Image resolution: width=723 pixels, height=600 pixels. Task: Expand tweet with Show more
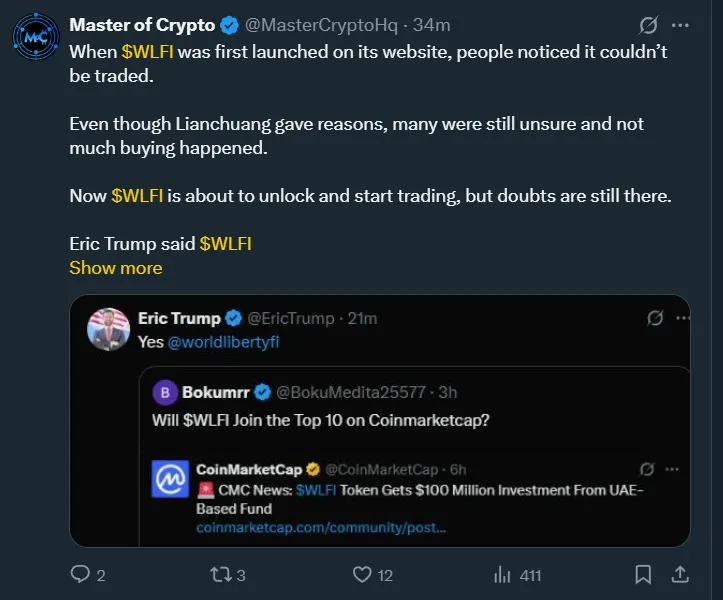pos(115,267)
